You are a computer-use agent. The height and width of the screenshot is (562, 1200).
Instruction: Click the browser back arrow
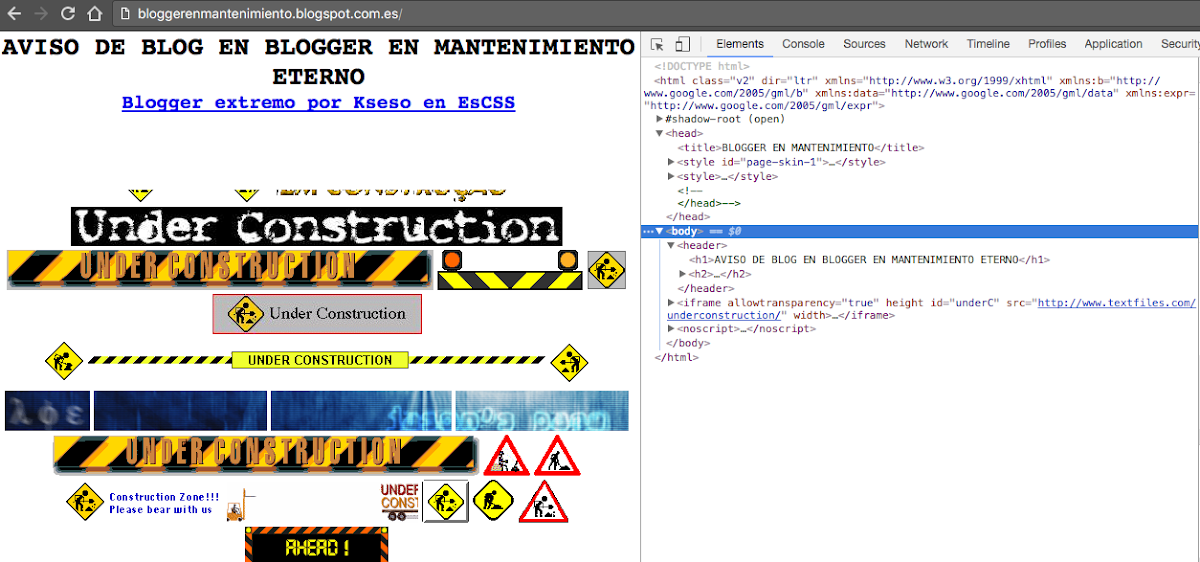click(x=15, y=14)
